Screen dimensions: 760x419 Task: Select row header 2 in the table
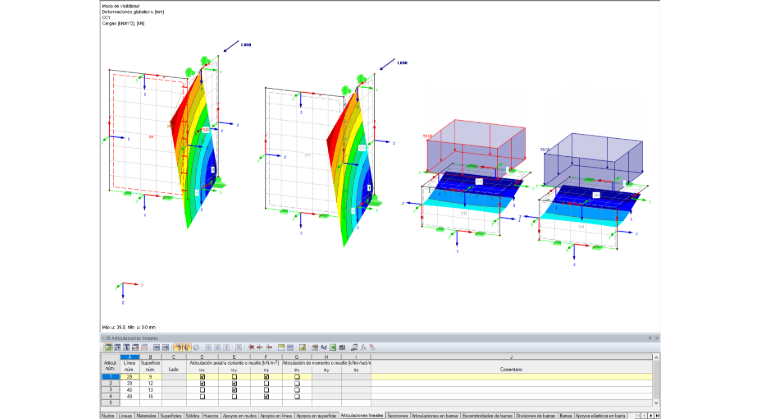point(111,383)
